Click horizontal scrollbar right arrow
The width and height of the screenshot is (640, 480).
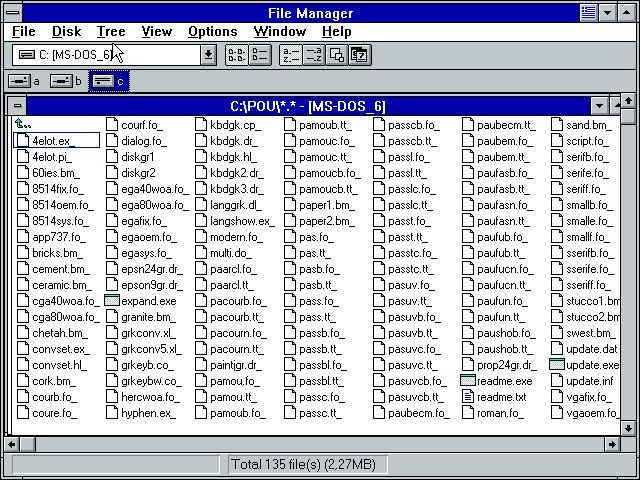612,444
